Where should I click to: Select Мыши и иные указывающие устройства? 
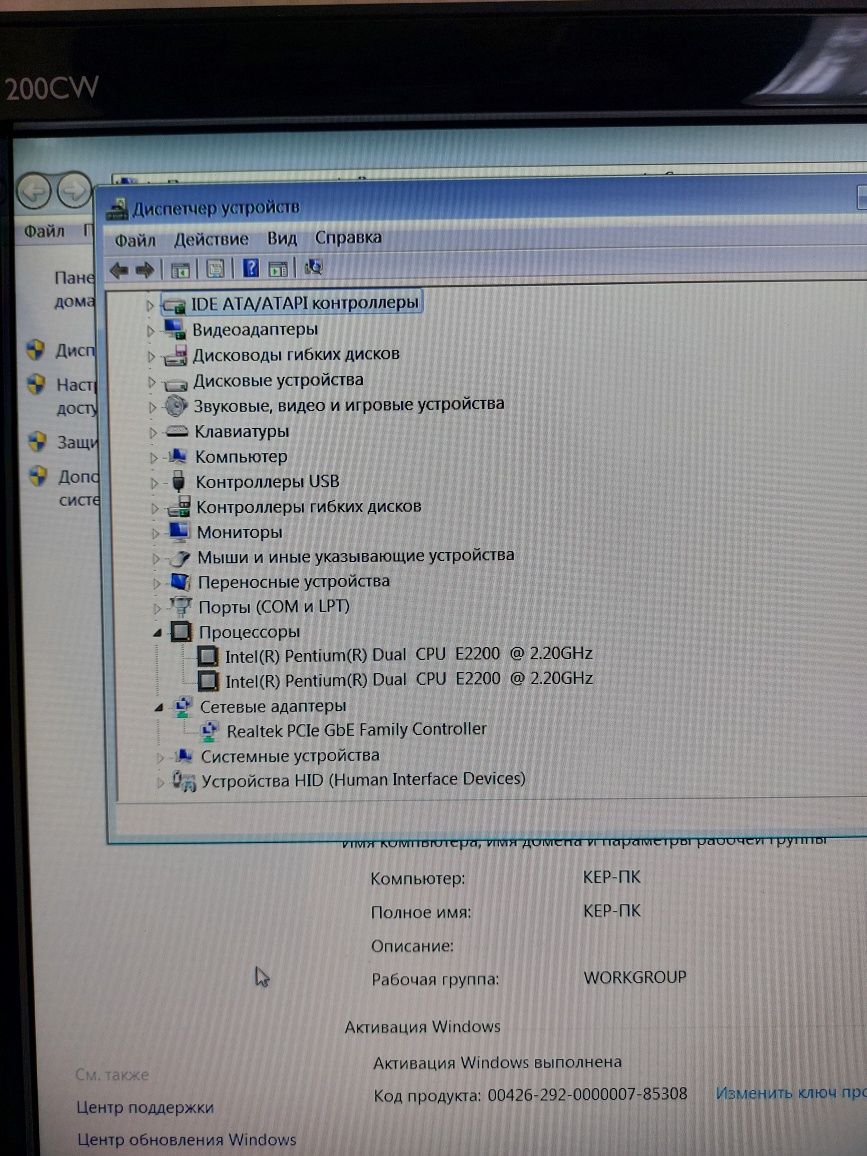[x=356, y=556]
